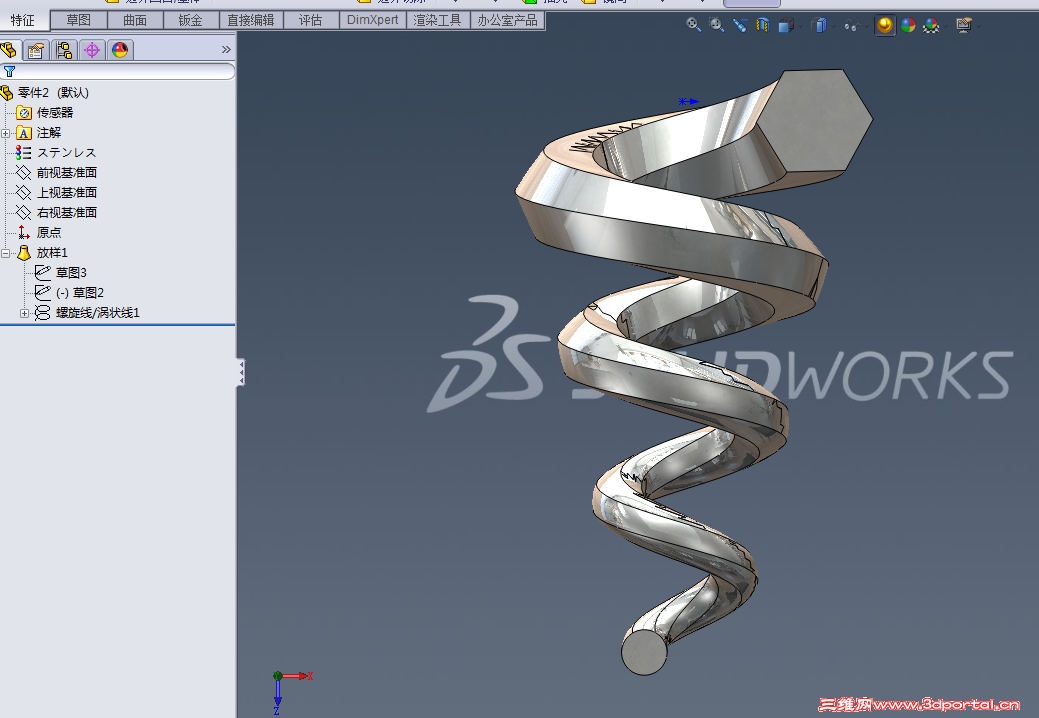Click the Section View icon
This screenshot has width=1039, height=718.
point(763,25)
